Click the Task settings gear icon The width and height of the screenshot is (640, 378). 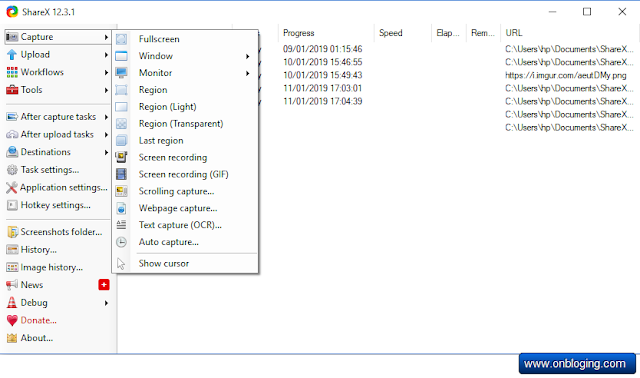[12, 170]
